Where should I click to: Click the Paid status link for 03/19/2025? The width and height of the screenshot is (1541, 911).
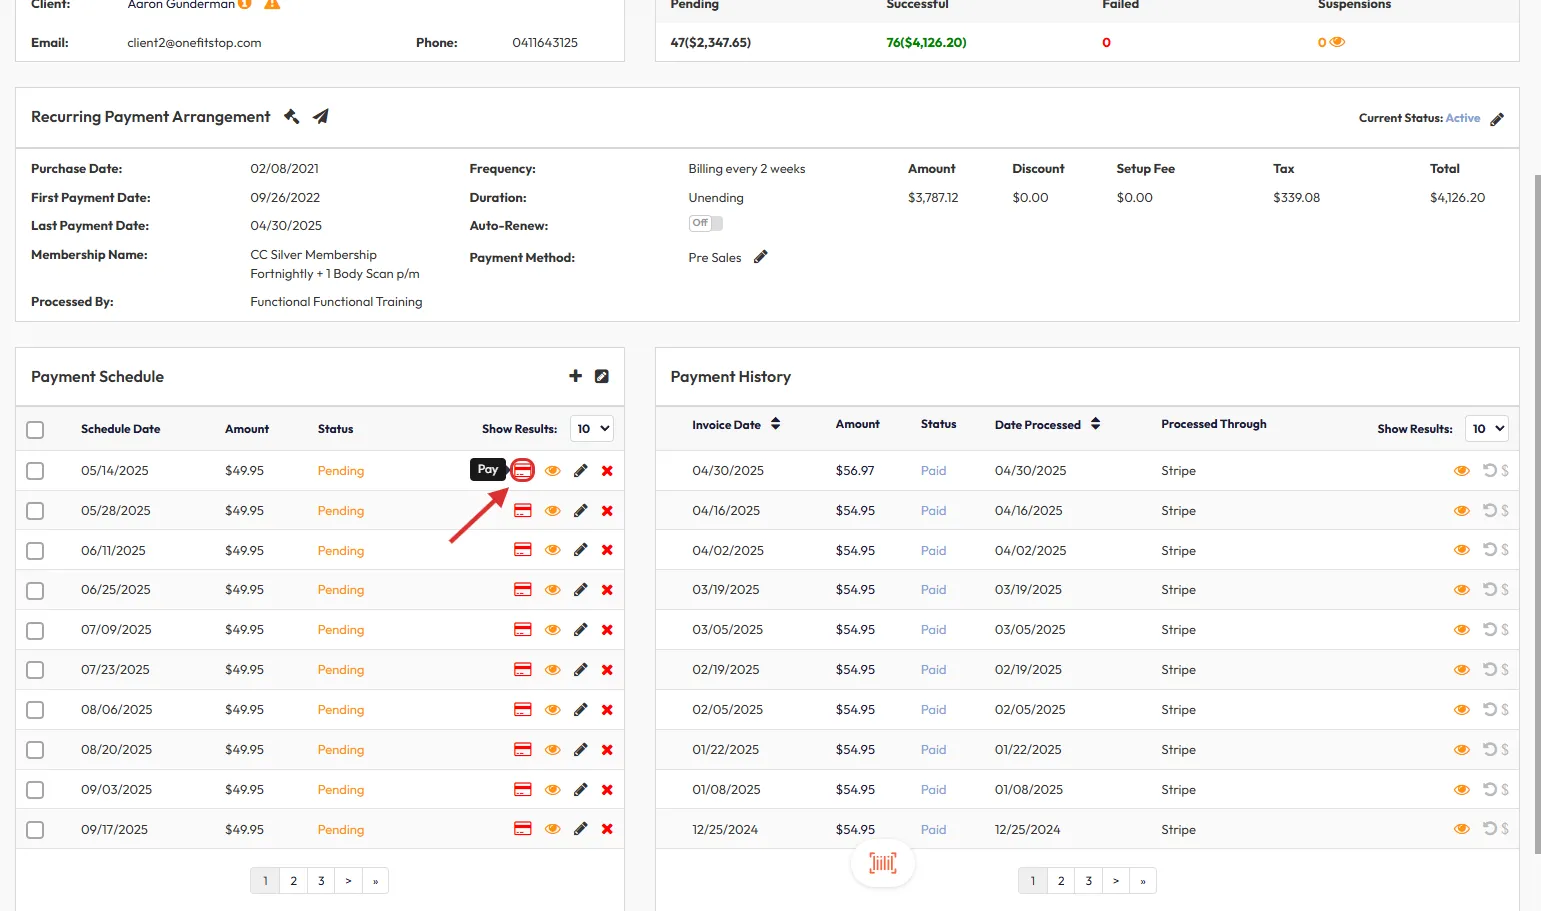[933, 590]
